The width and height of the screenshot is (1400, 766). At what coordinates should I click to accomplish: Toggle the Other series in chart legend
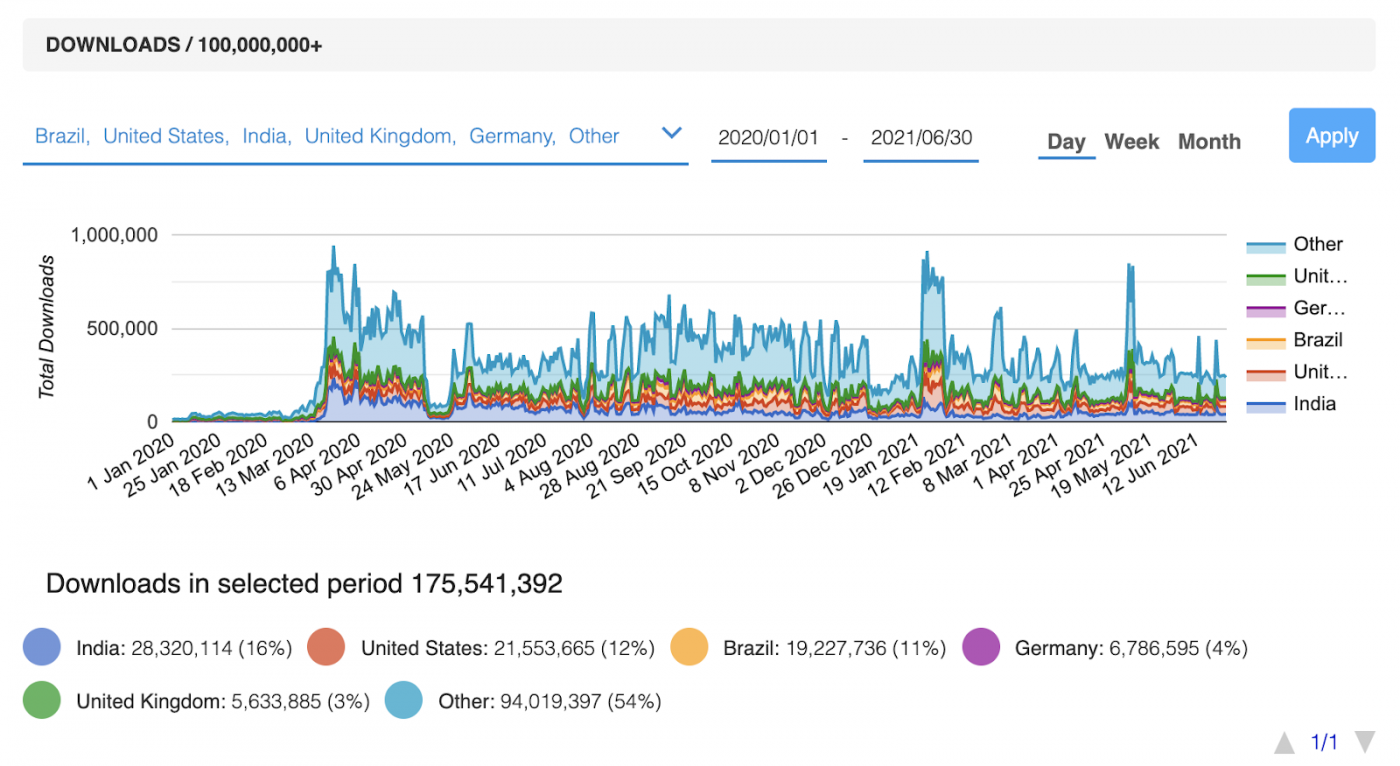pyautogui.click(x=1296, y=244)
